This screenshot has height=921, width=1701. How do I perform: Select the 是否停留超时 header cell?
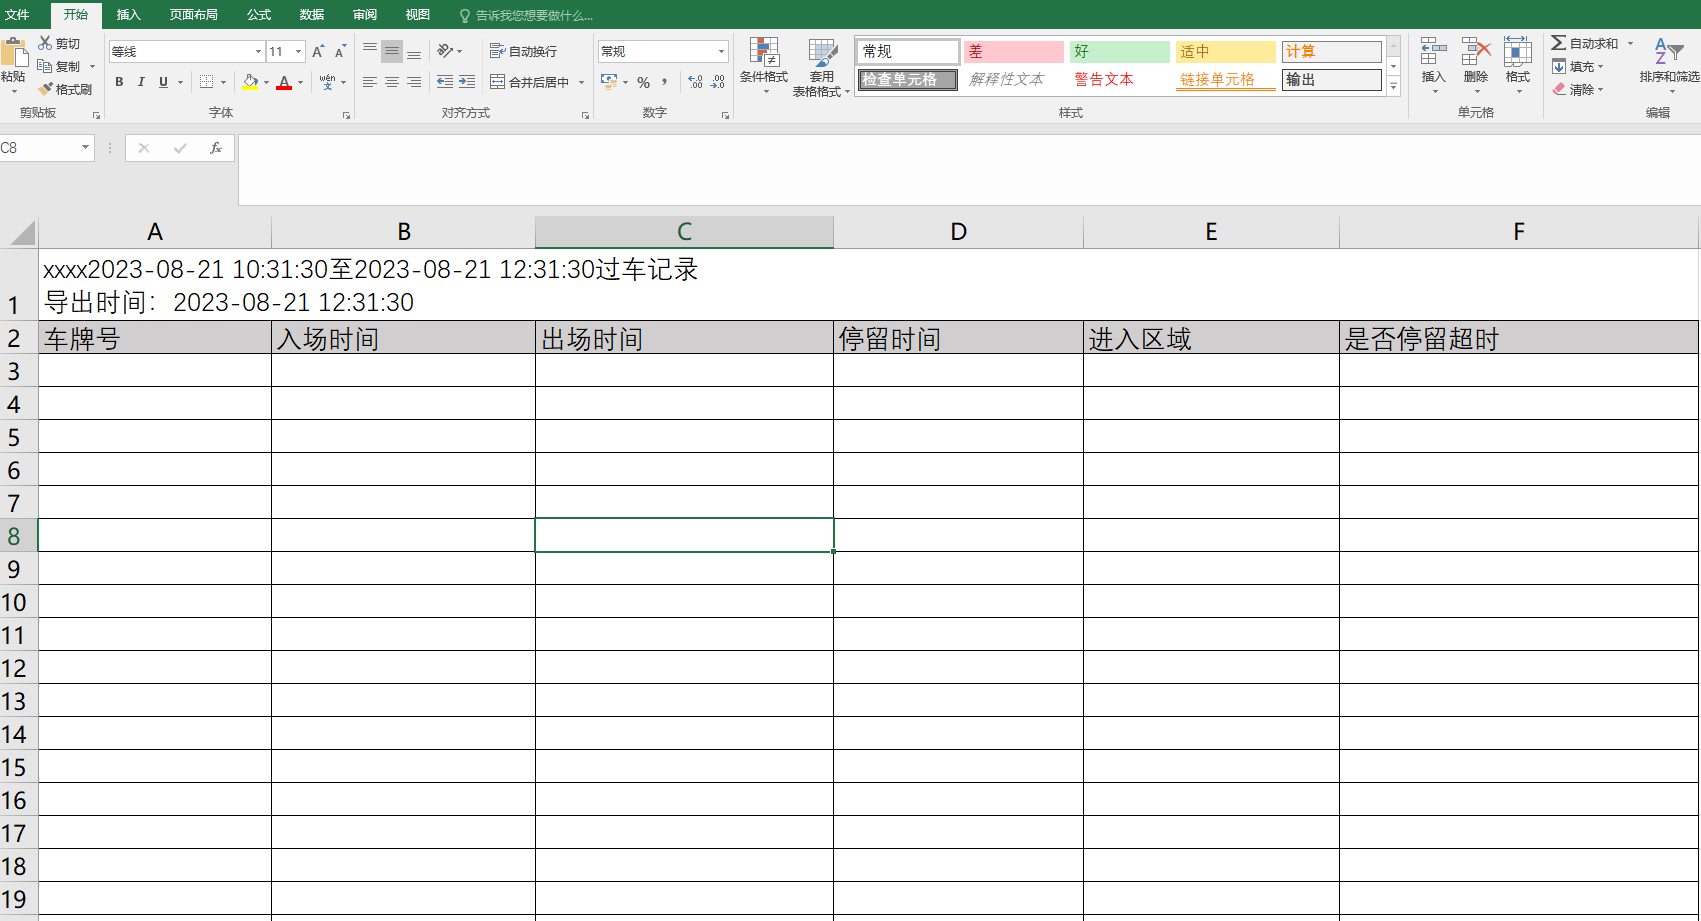[1518, 338]
